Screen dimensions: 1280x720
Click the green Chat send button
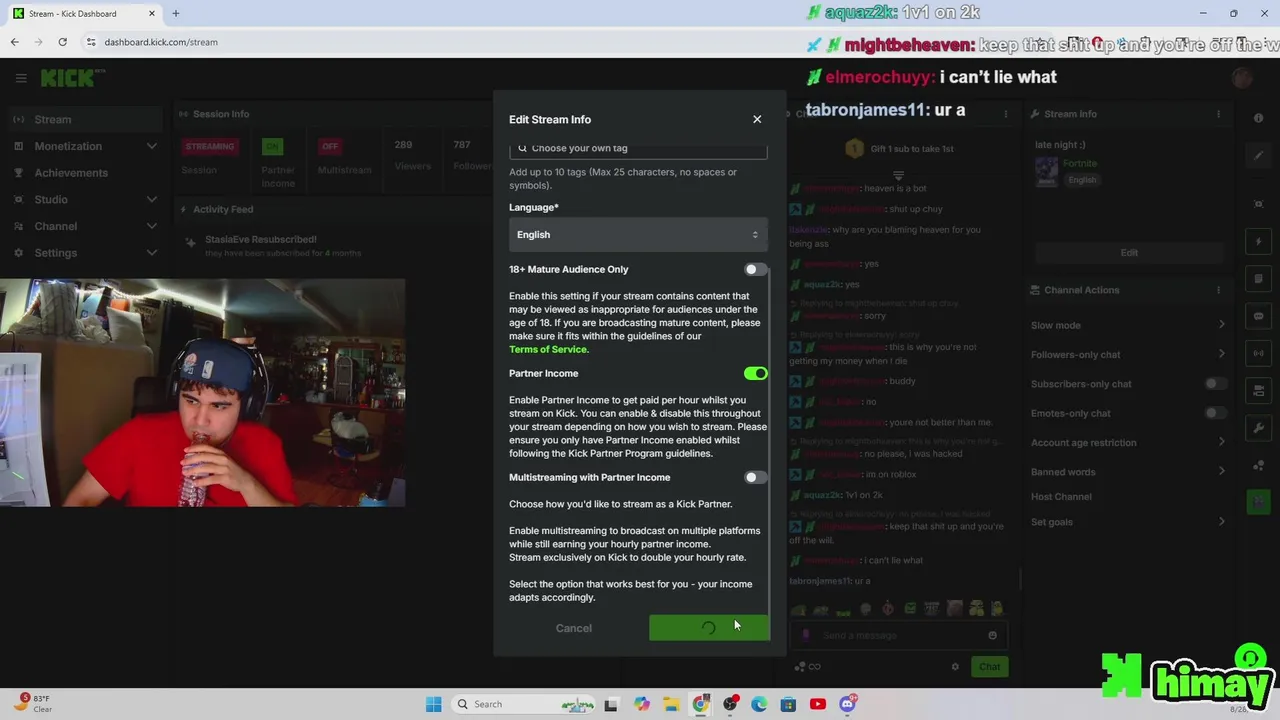coord(989,667)
